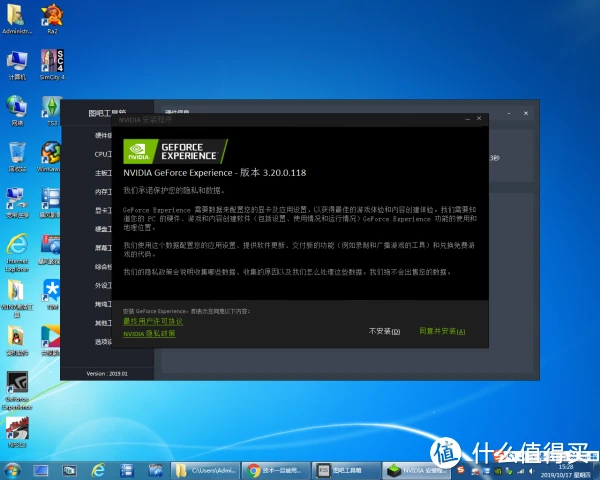Launch the SimCity 4 desktop shortcut
The height and width of the screenshot is (480, 600).
52,65
